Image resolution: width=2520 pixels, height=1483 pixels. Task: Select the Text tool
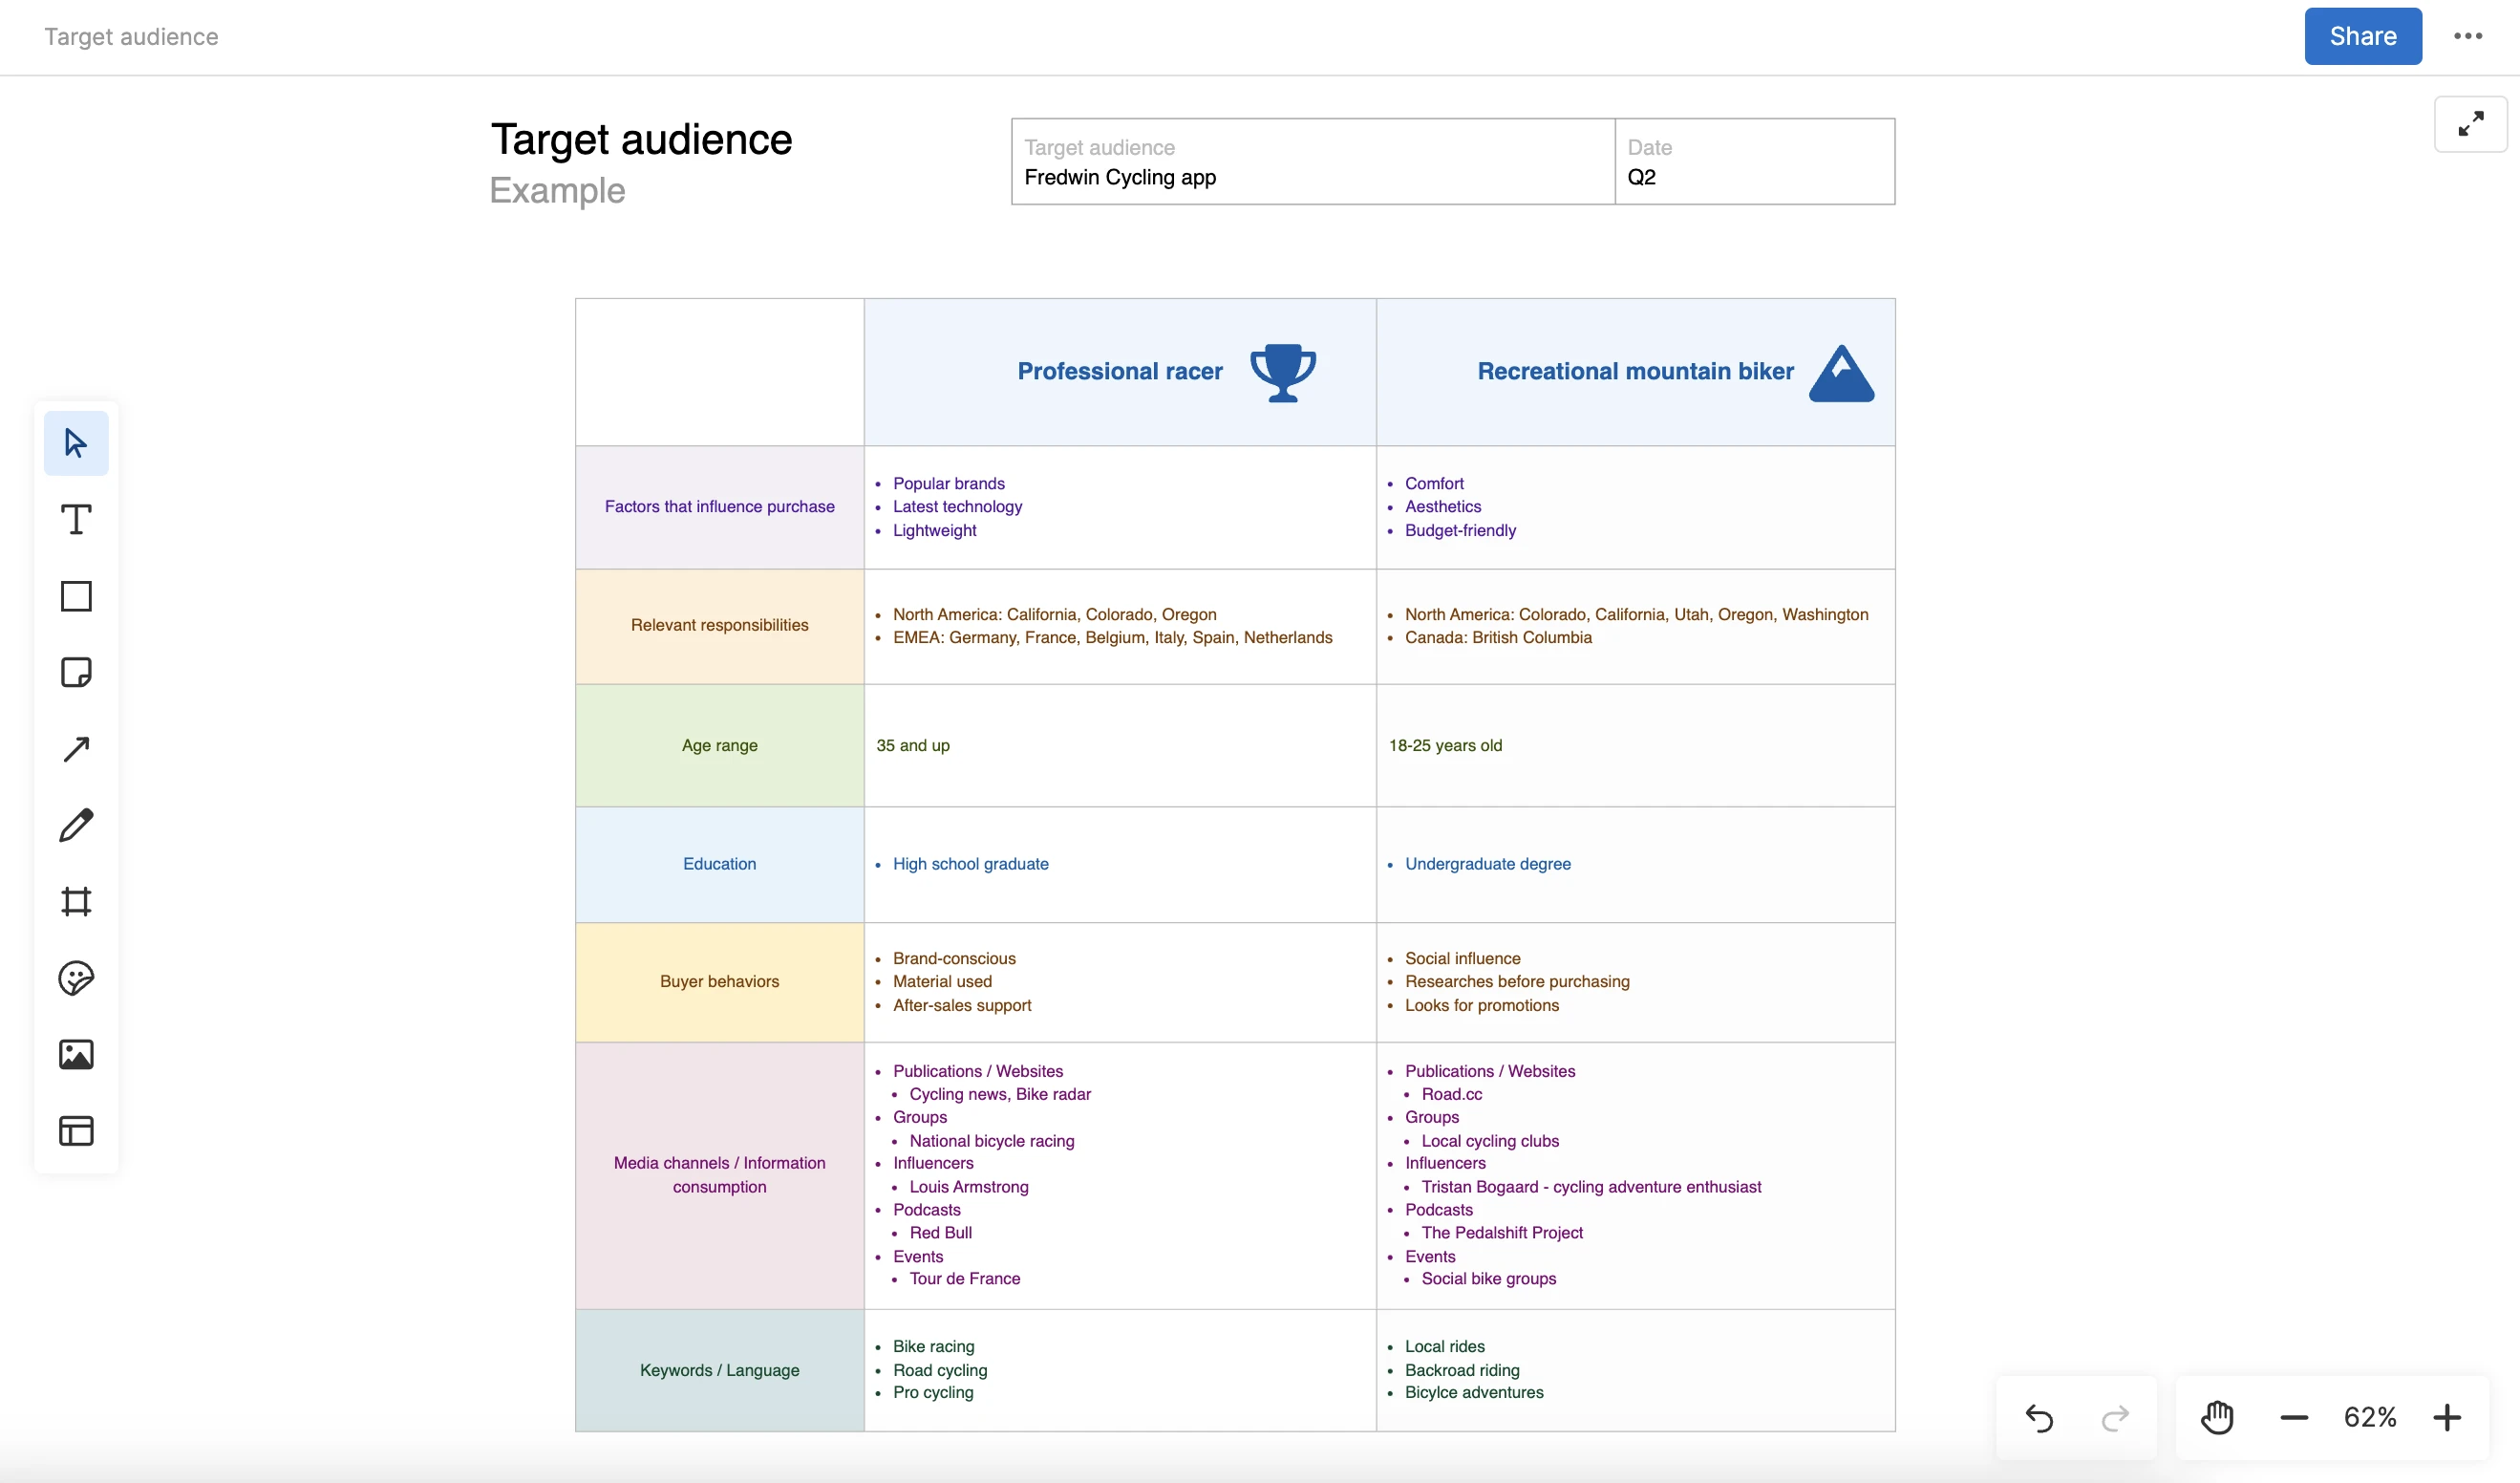click(76, 519)
